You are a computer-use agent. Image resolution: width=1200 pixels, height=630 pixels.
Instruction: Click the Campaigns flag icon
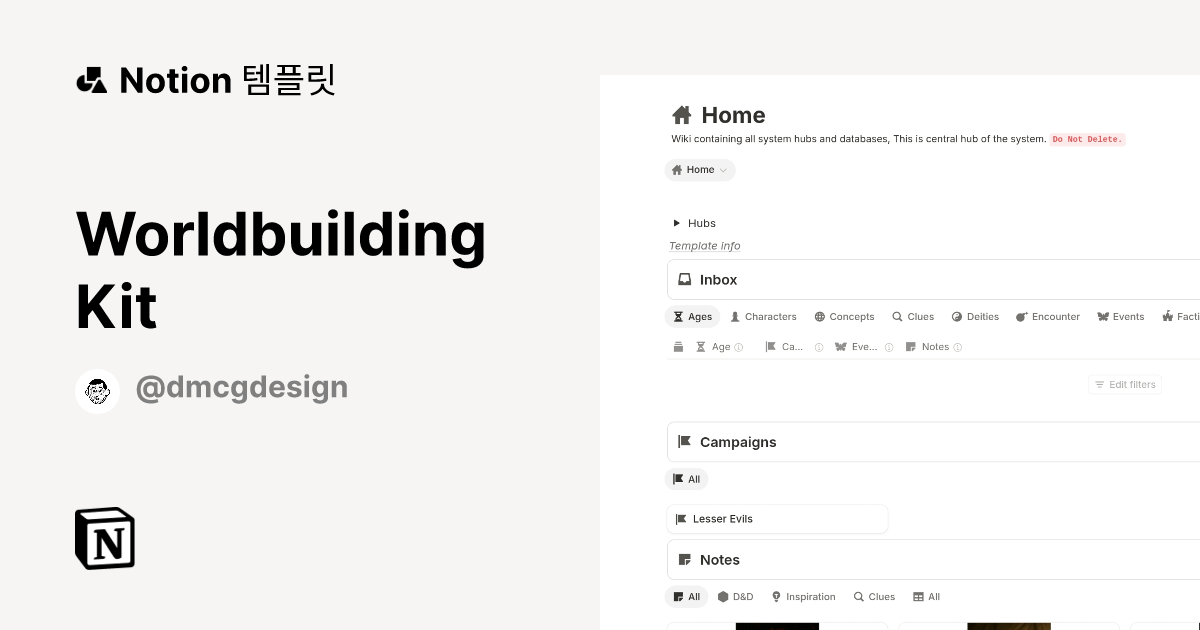[685, 441]
